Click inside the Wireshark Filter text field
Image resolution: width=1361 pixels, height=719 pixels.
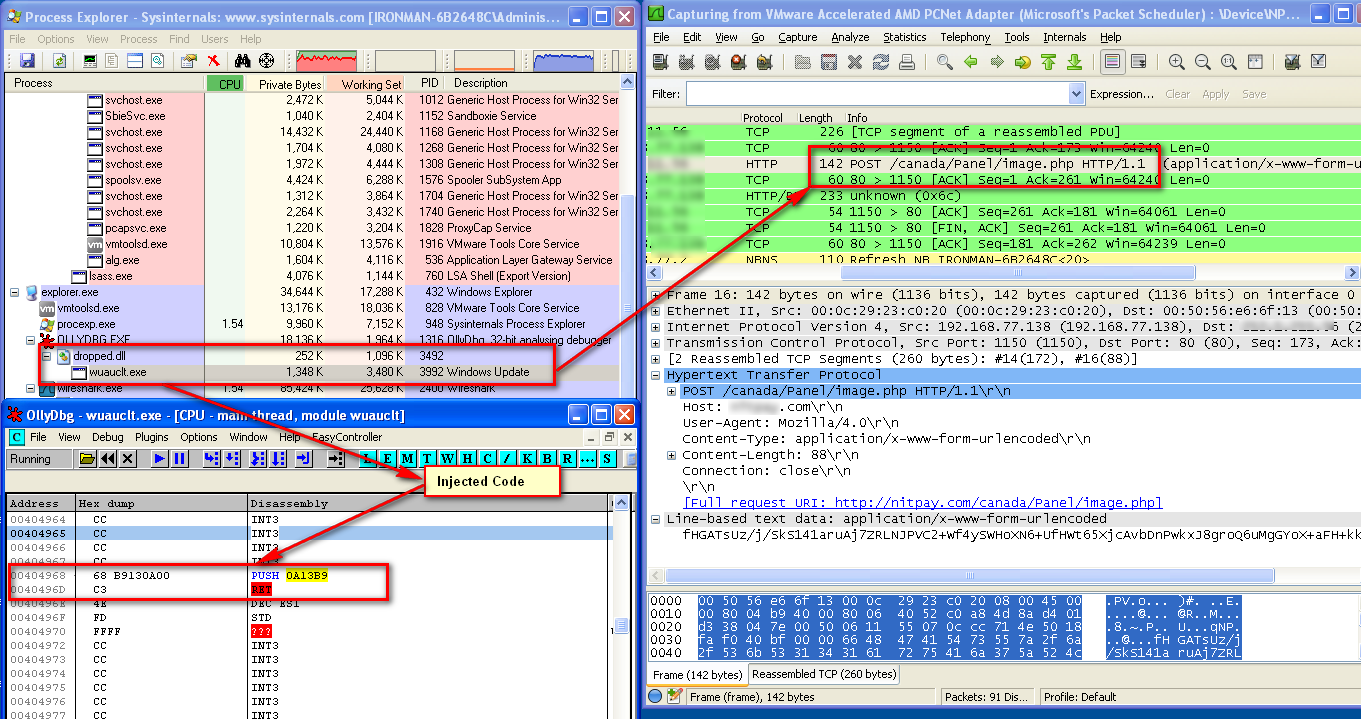(x=876, y=94)
